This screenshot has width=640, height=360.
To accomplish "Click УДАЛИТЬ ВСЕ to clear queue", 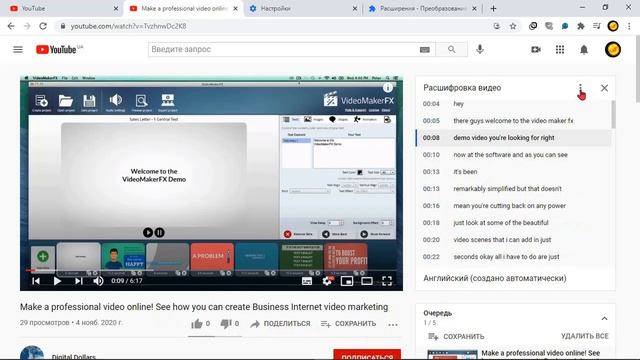I will point(584,336).
